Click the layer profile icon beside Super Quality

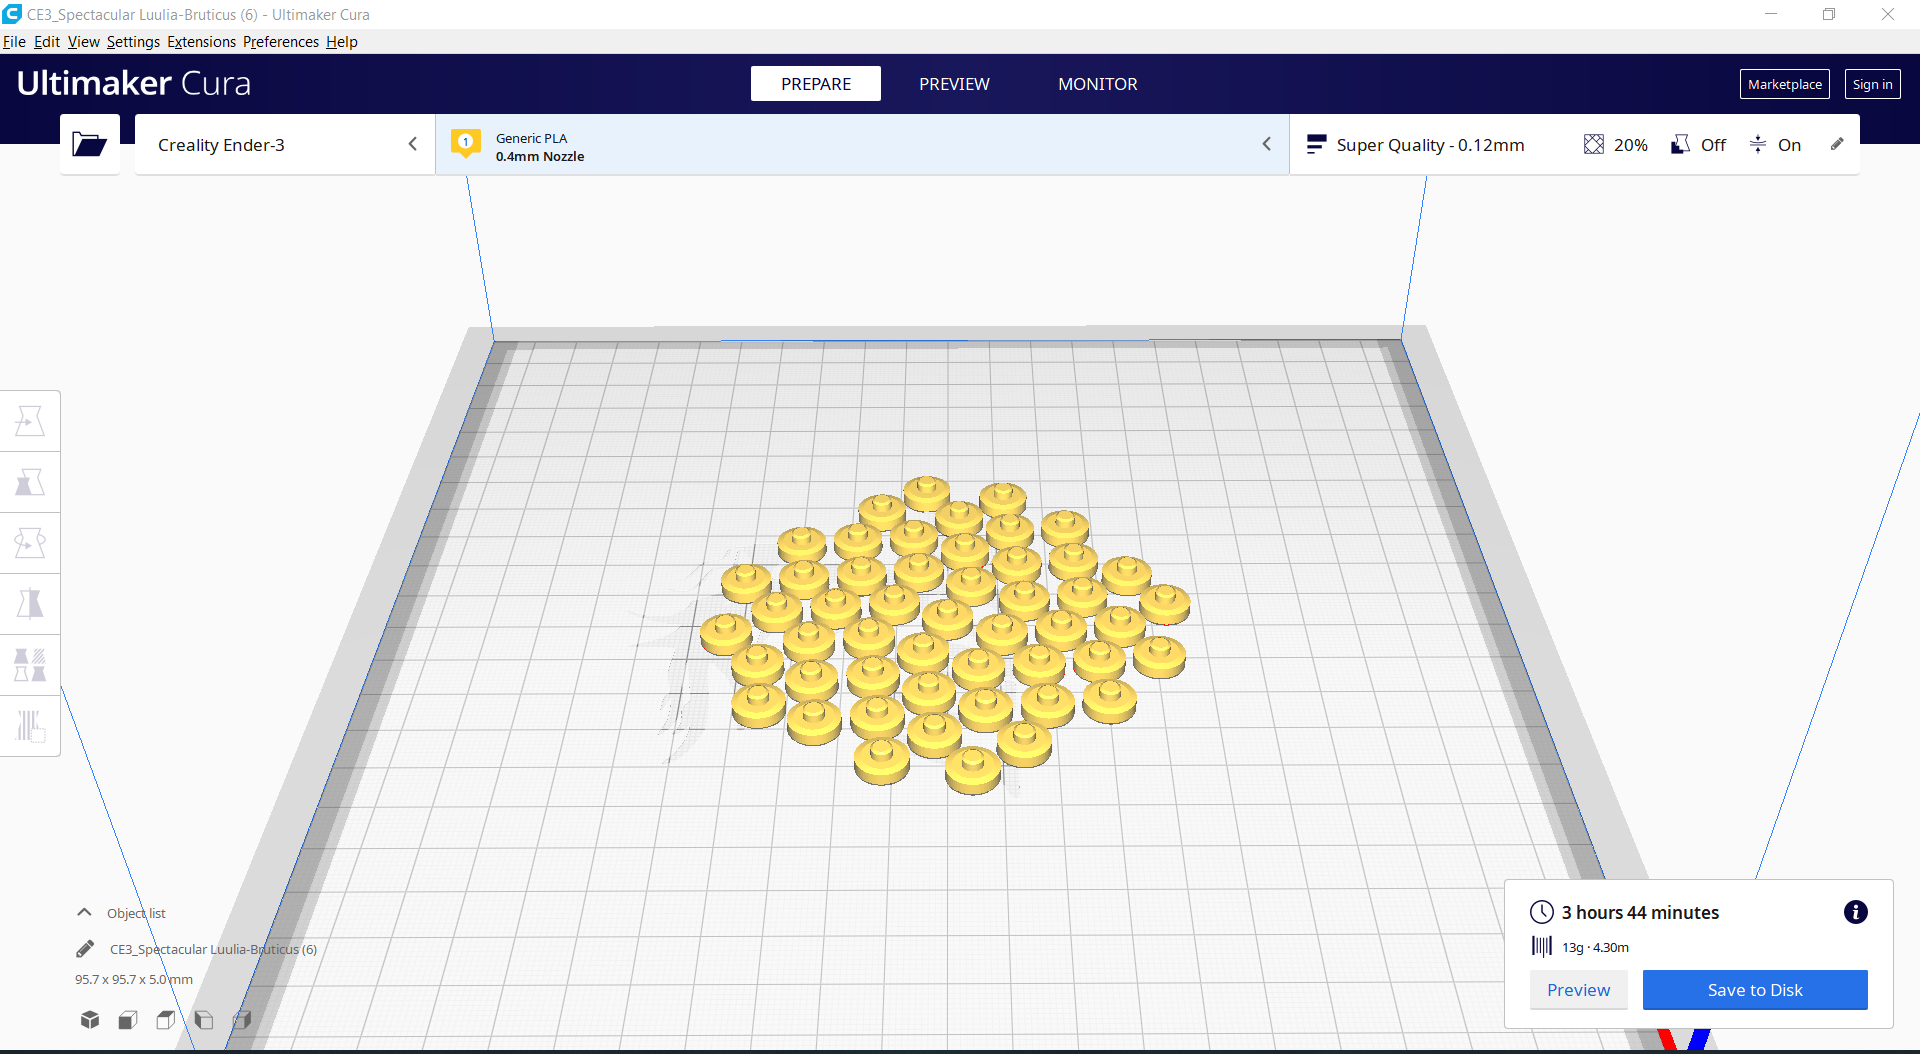coord(1316,144)
